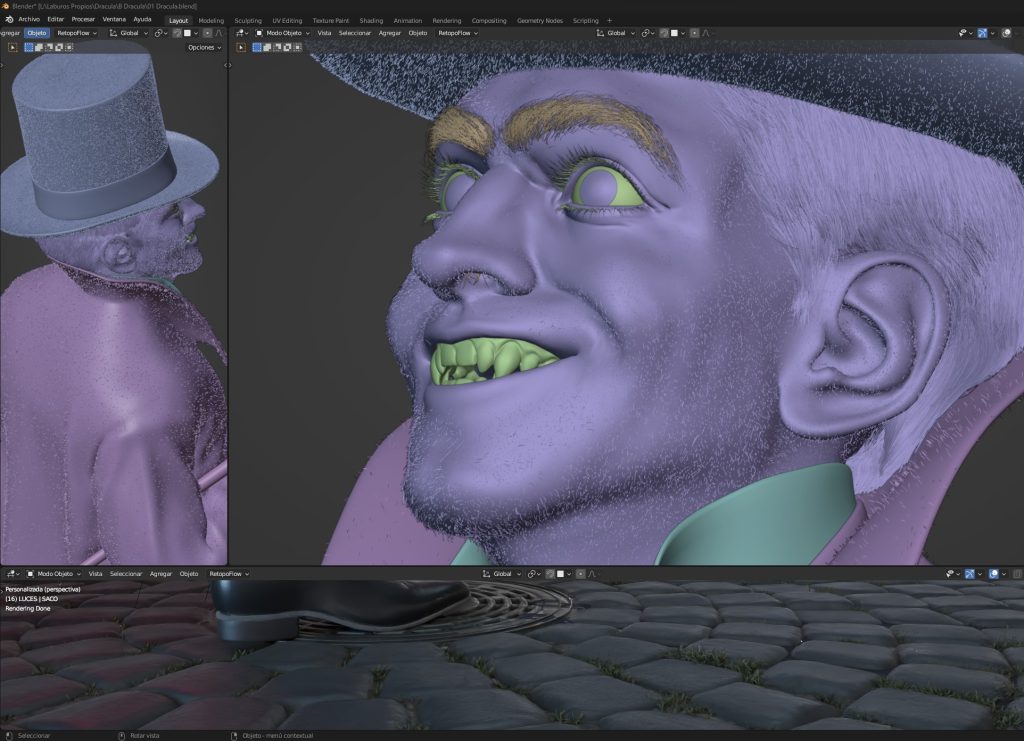Open Seleccionar menu in bottom viewport

[x=126, y=574]
